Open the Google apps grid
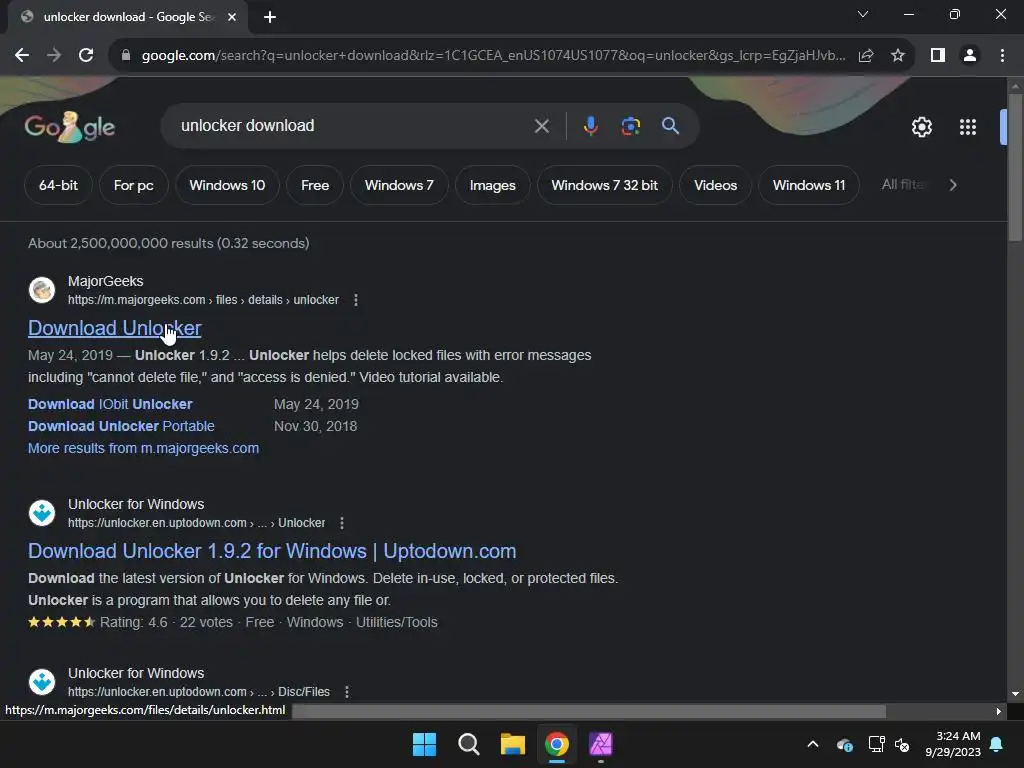The height and width of the screenshot is (768, 1024). pos(968,127)
